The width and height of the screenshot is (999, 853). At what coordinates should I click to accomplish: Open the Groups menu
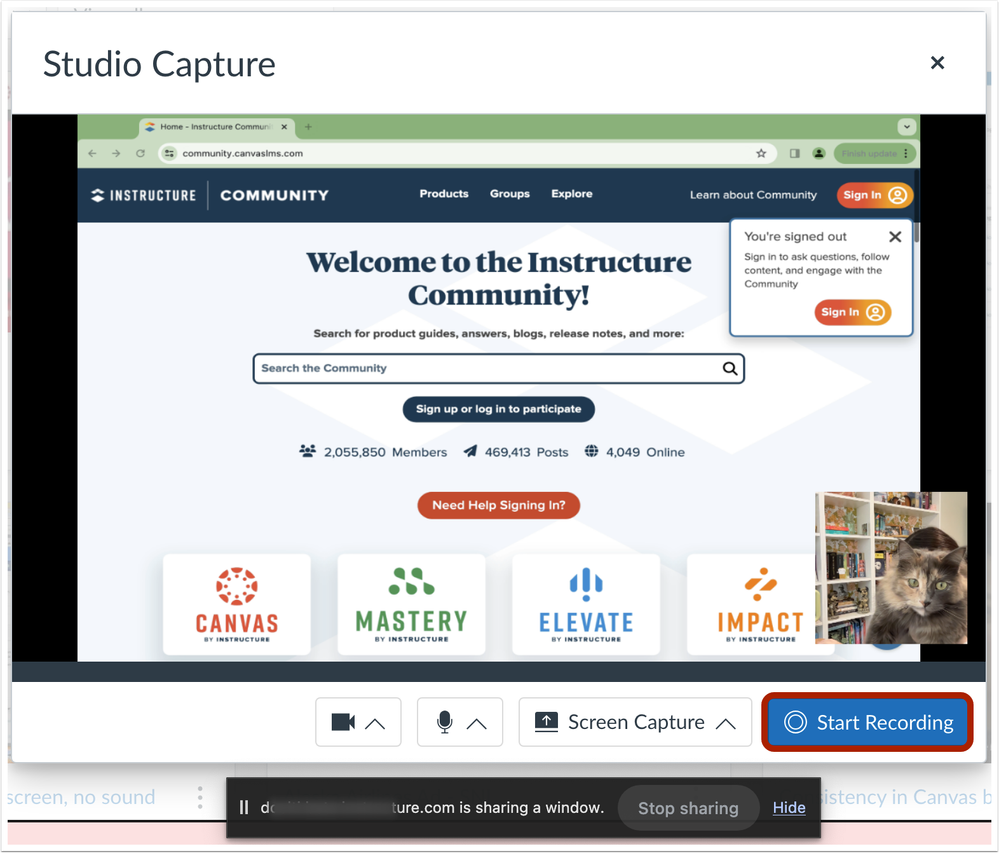pyautogui.click(x=510, y=194)
